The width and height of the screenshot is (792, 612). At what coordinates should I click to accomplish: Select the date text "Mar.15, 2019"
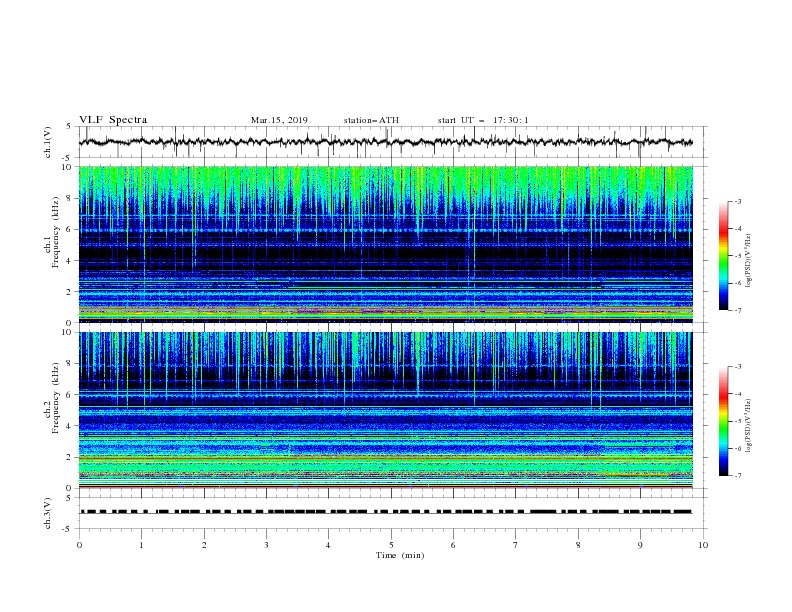point(279,120)
